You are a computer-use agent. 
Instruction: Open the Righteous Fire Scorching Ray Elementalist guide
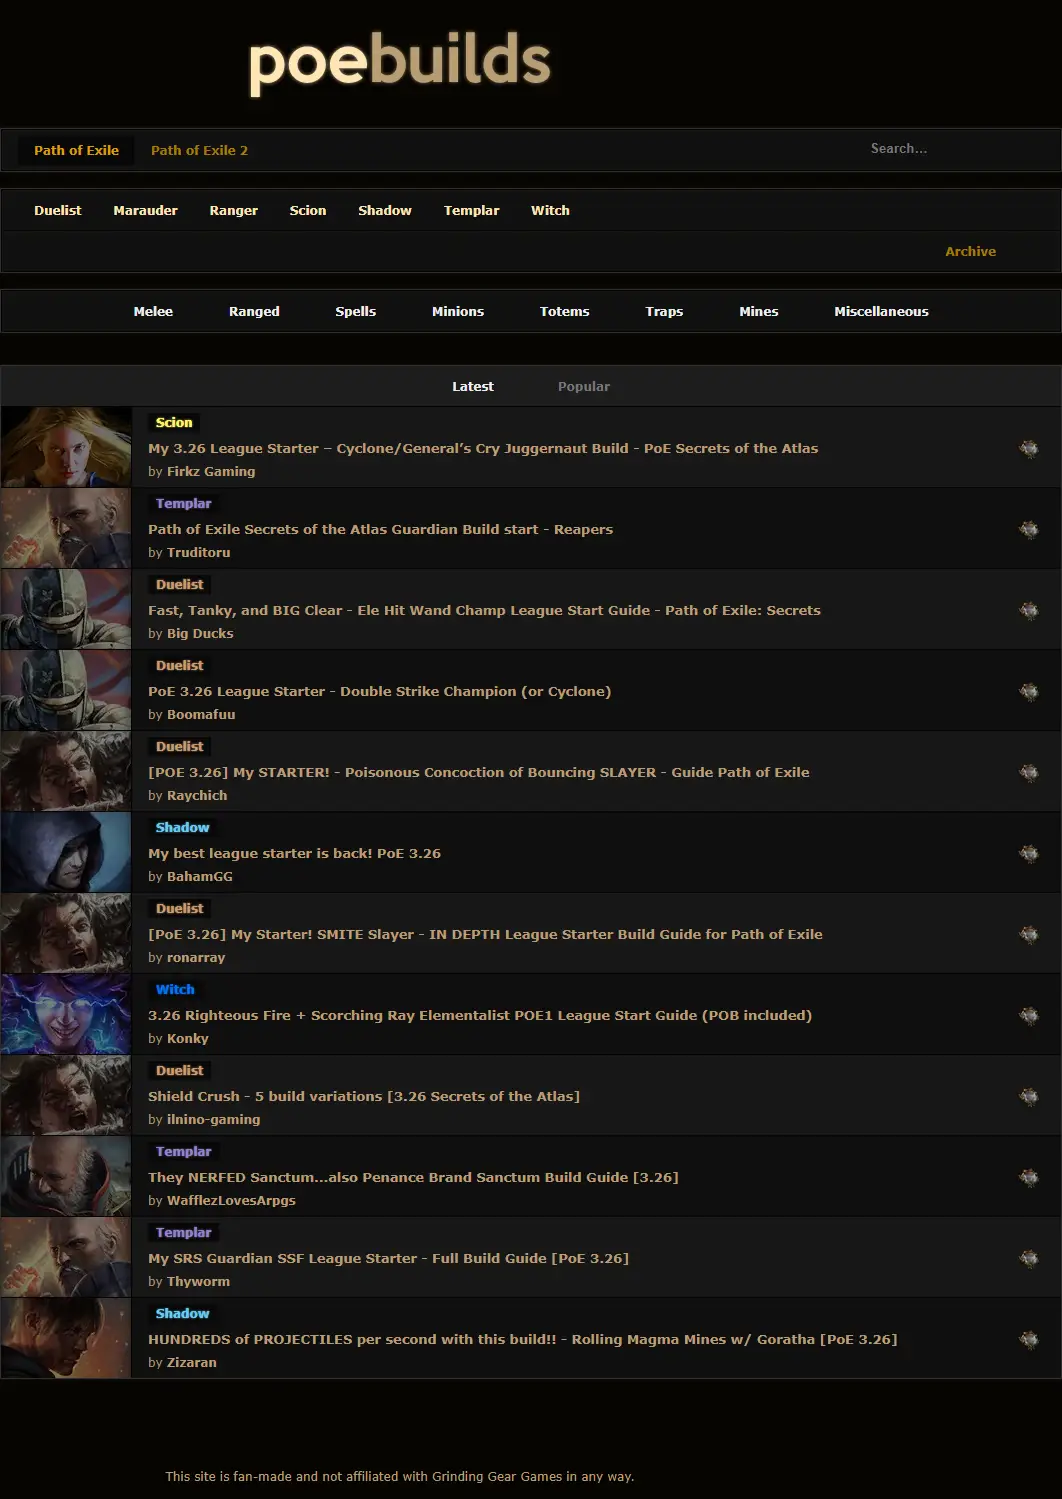(480, 1015)
